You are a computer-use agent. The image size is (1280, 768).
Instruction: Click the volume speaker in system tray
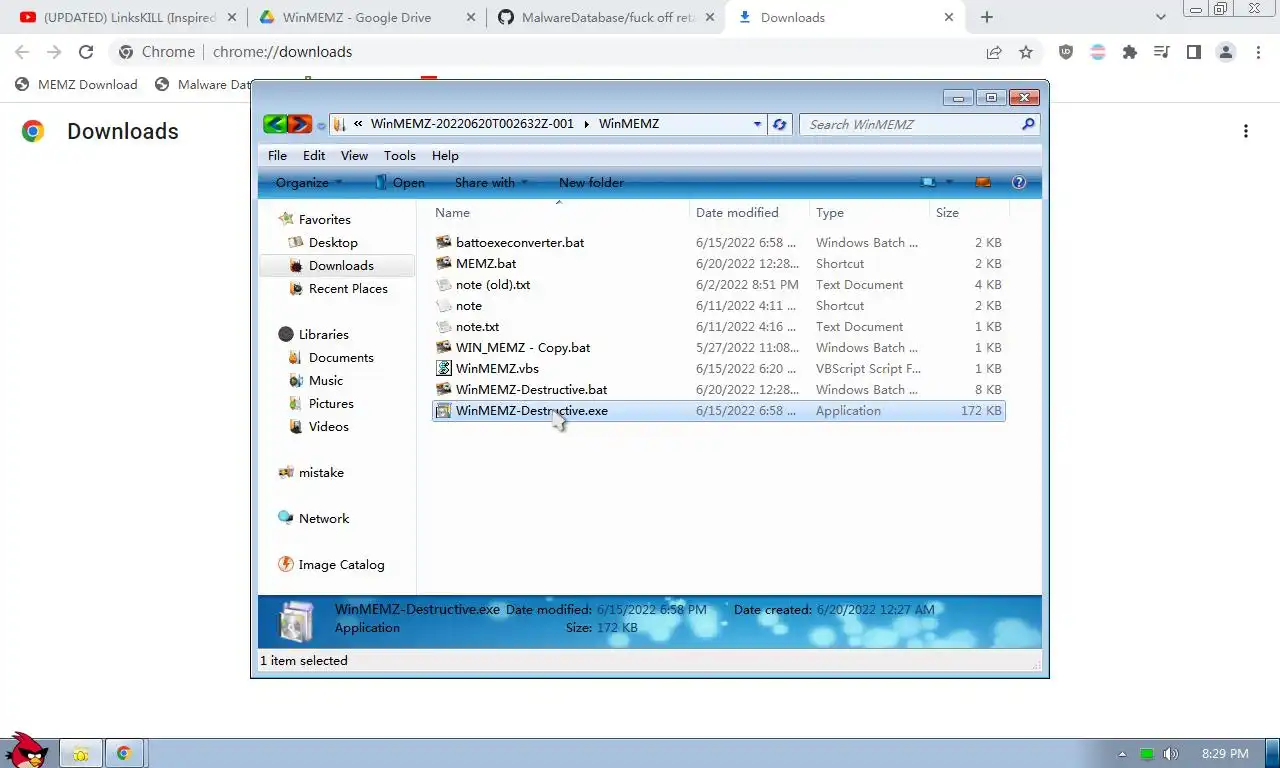1171,754
